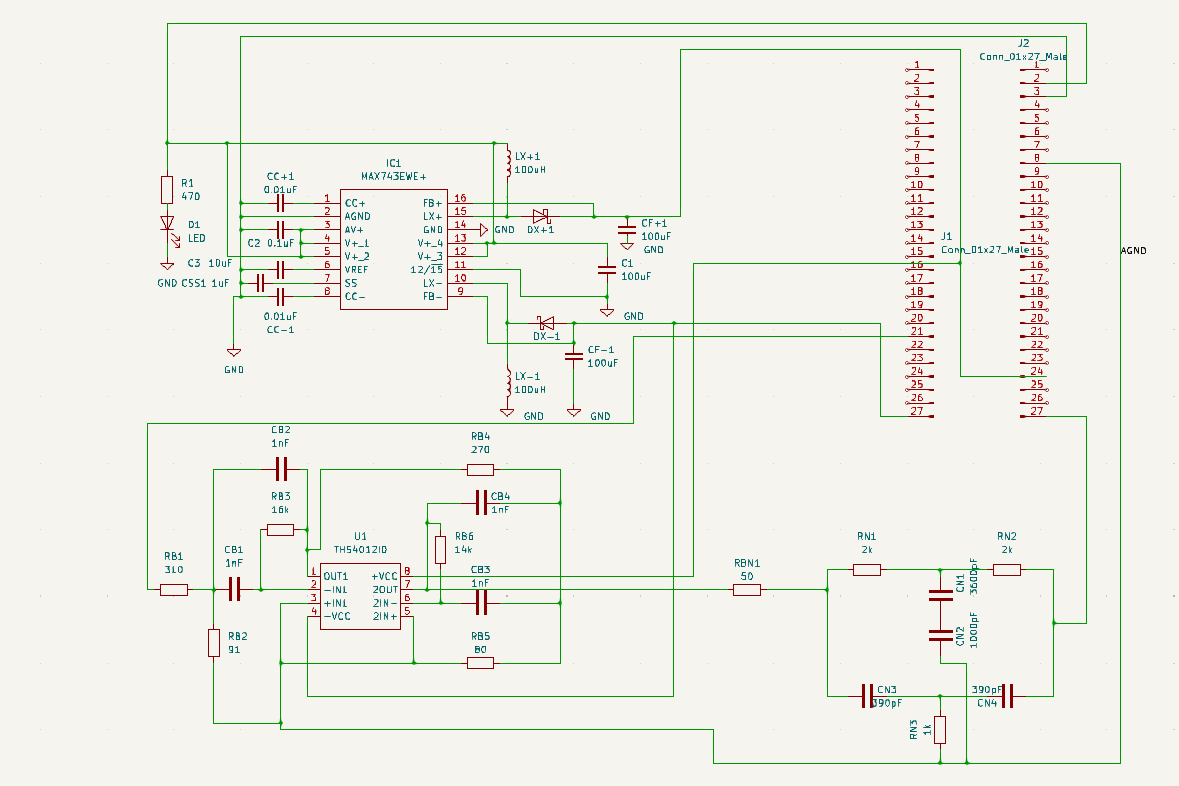Select the CB3 1nF capacitor symbol

click(481, 602)
